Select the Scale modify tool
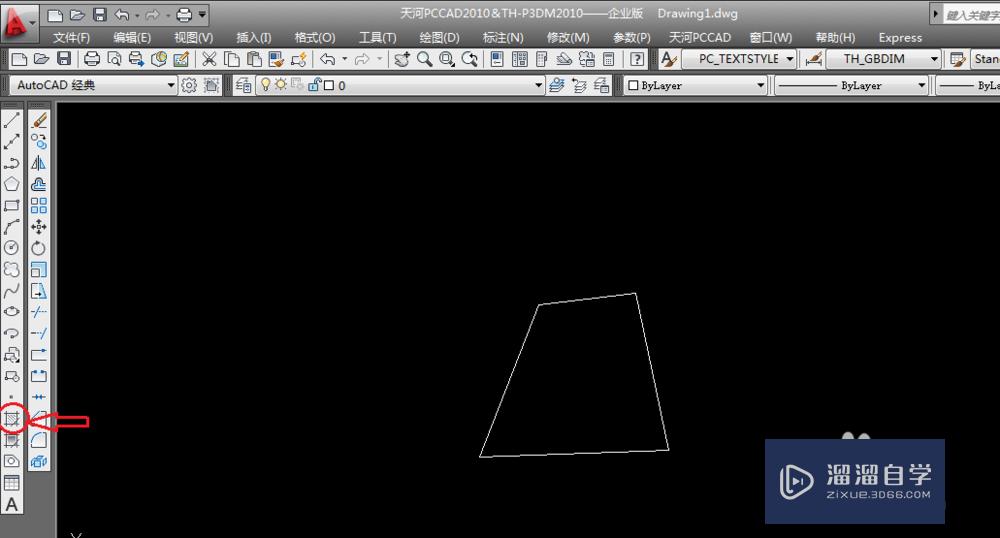The image size is (1000, 538). (x=39, y=269)
